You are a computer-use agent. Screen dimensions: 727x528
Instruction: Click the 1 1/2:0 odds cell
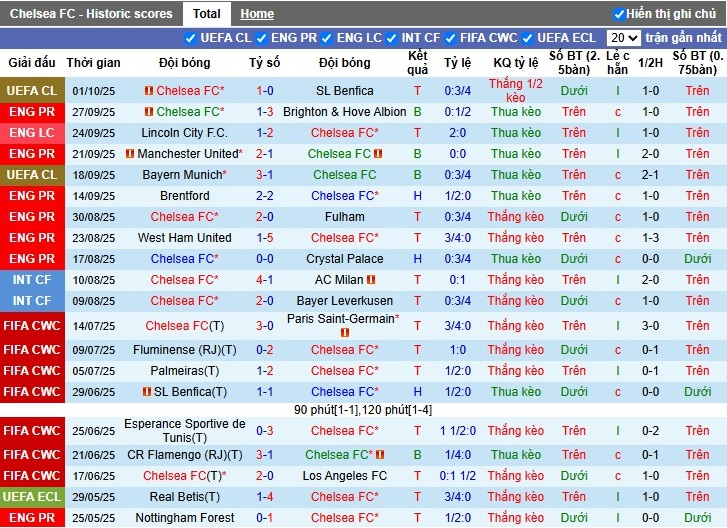tap(458, 431)
